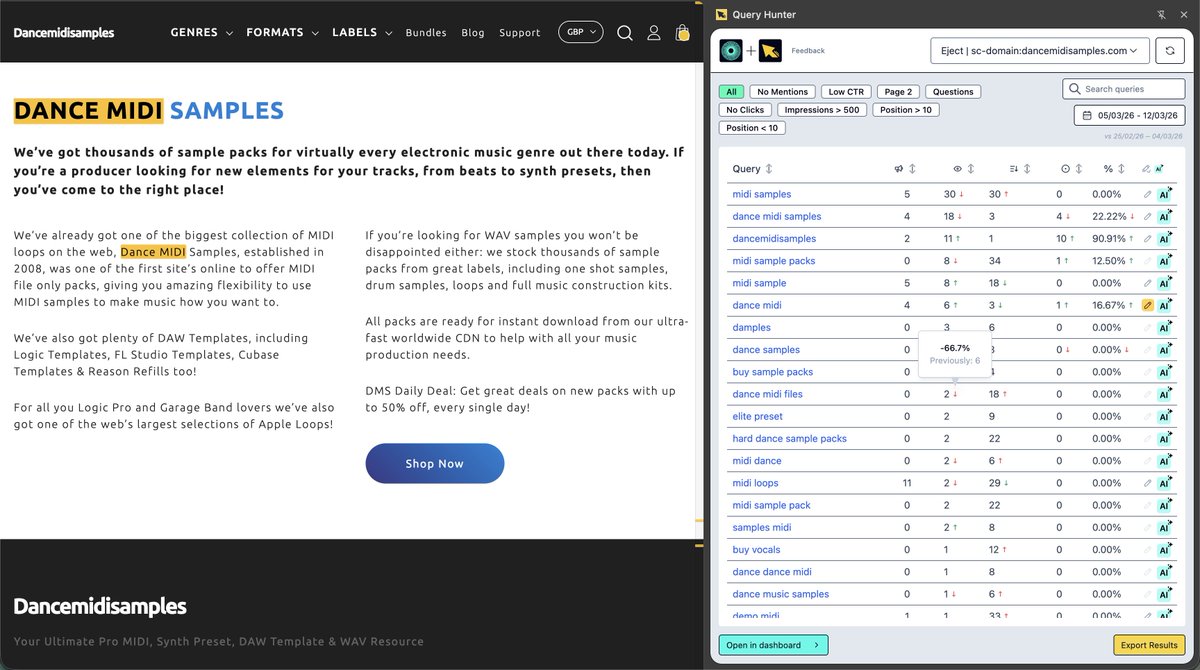This screenshot has width=1200, height=670.
Task: Open the shopping bag cart icon
Action: 682,33
